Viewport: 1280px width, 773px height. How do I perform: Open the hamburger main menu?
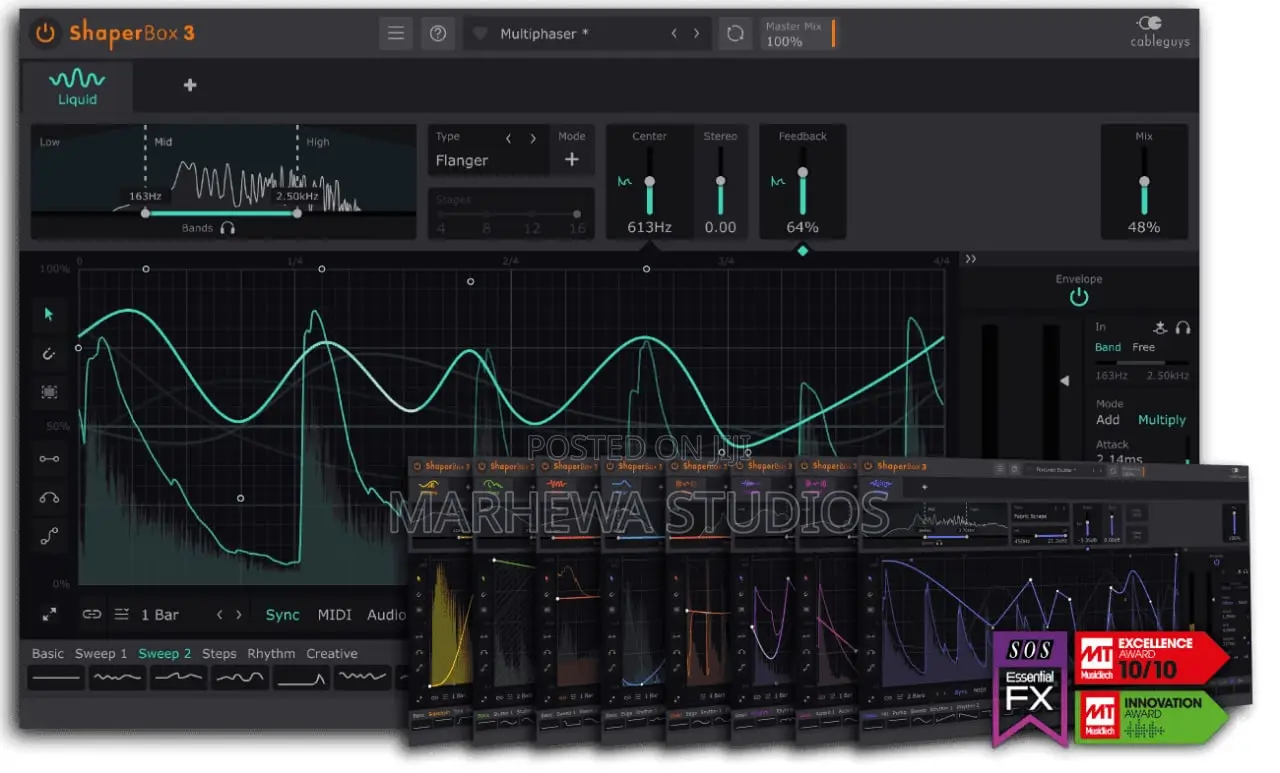pyautogui.click(x=396, y=33)
